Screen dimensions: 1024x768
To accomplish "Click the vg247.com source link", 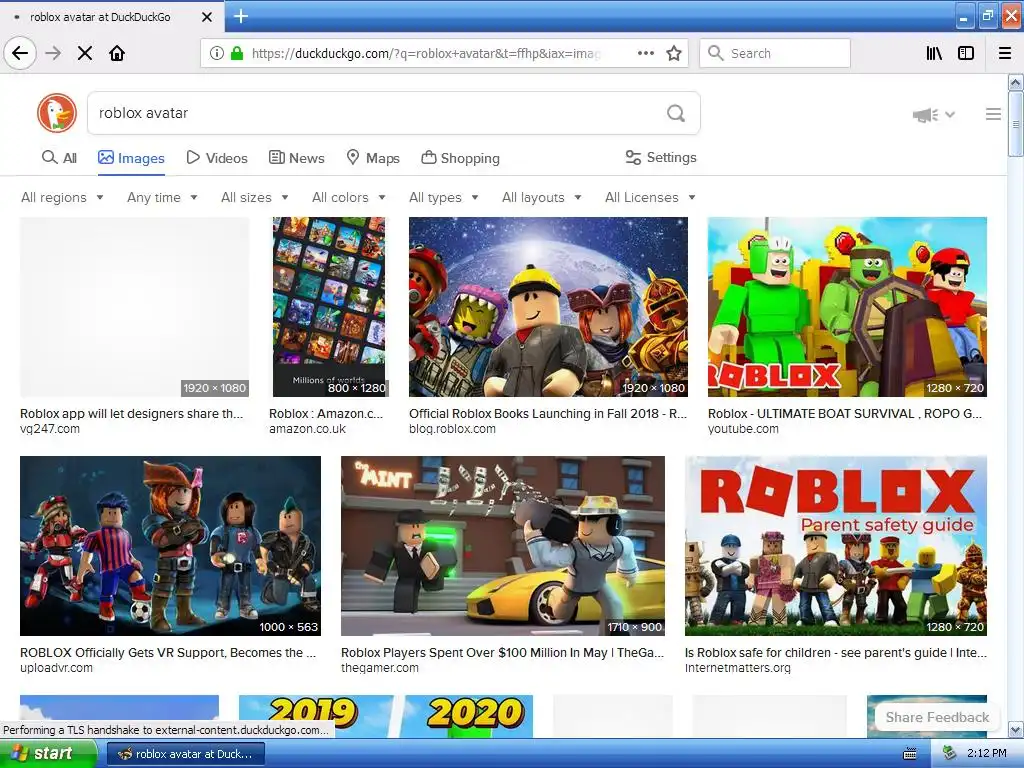I will pyautogui.click(x=50, y=429).
